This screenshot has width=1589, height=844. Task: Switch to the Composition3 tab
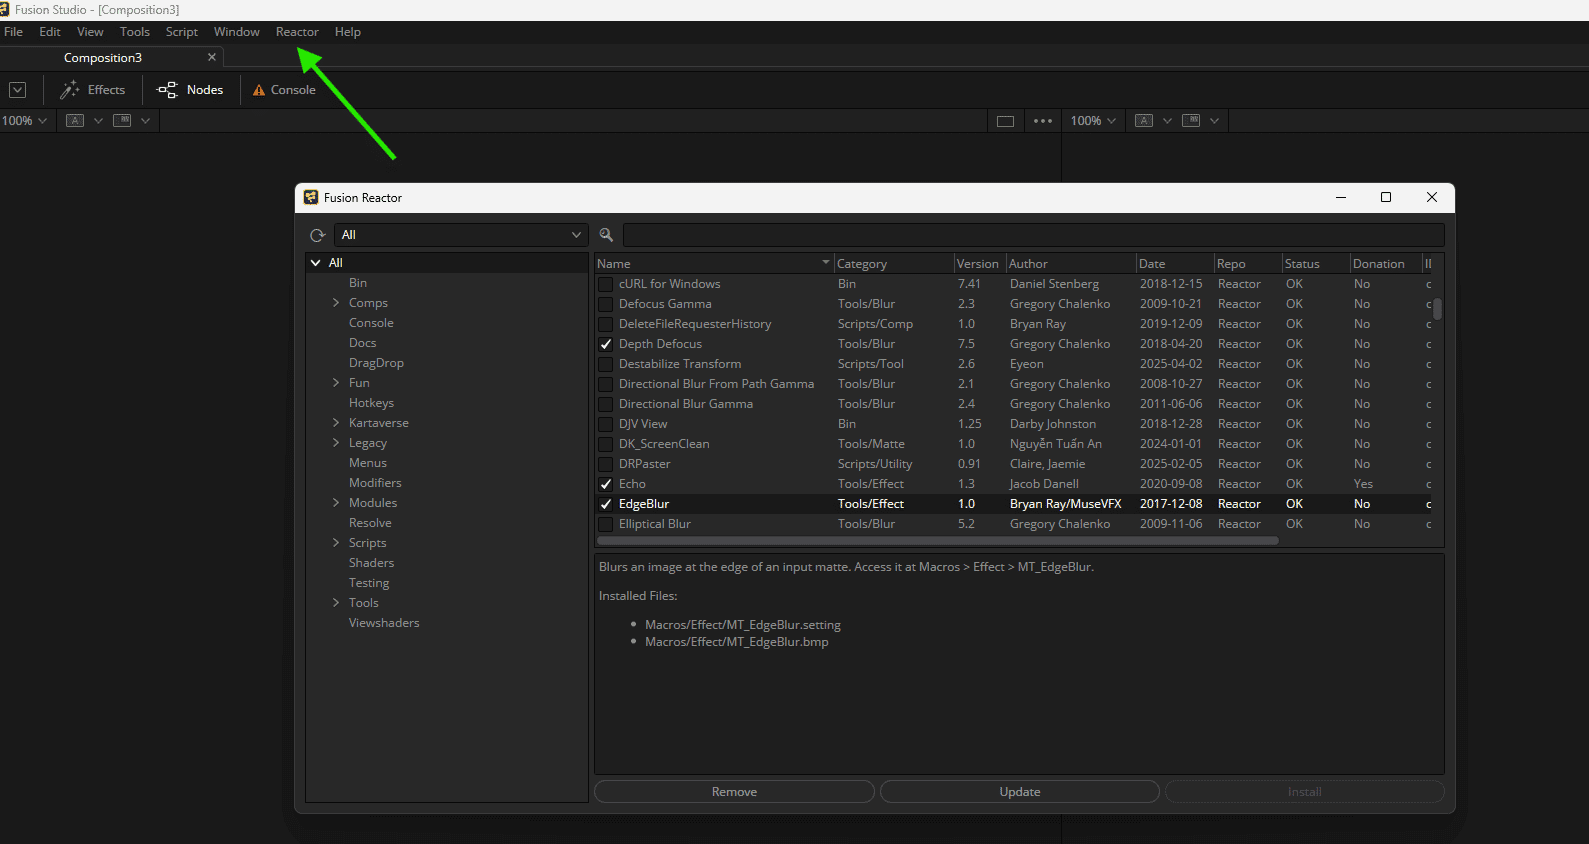point(103,58)
